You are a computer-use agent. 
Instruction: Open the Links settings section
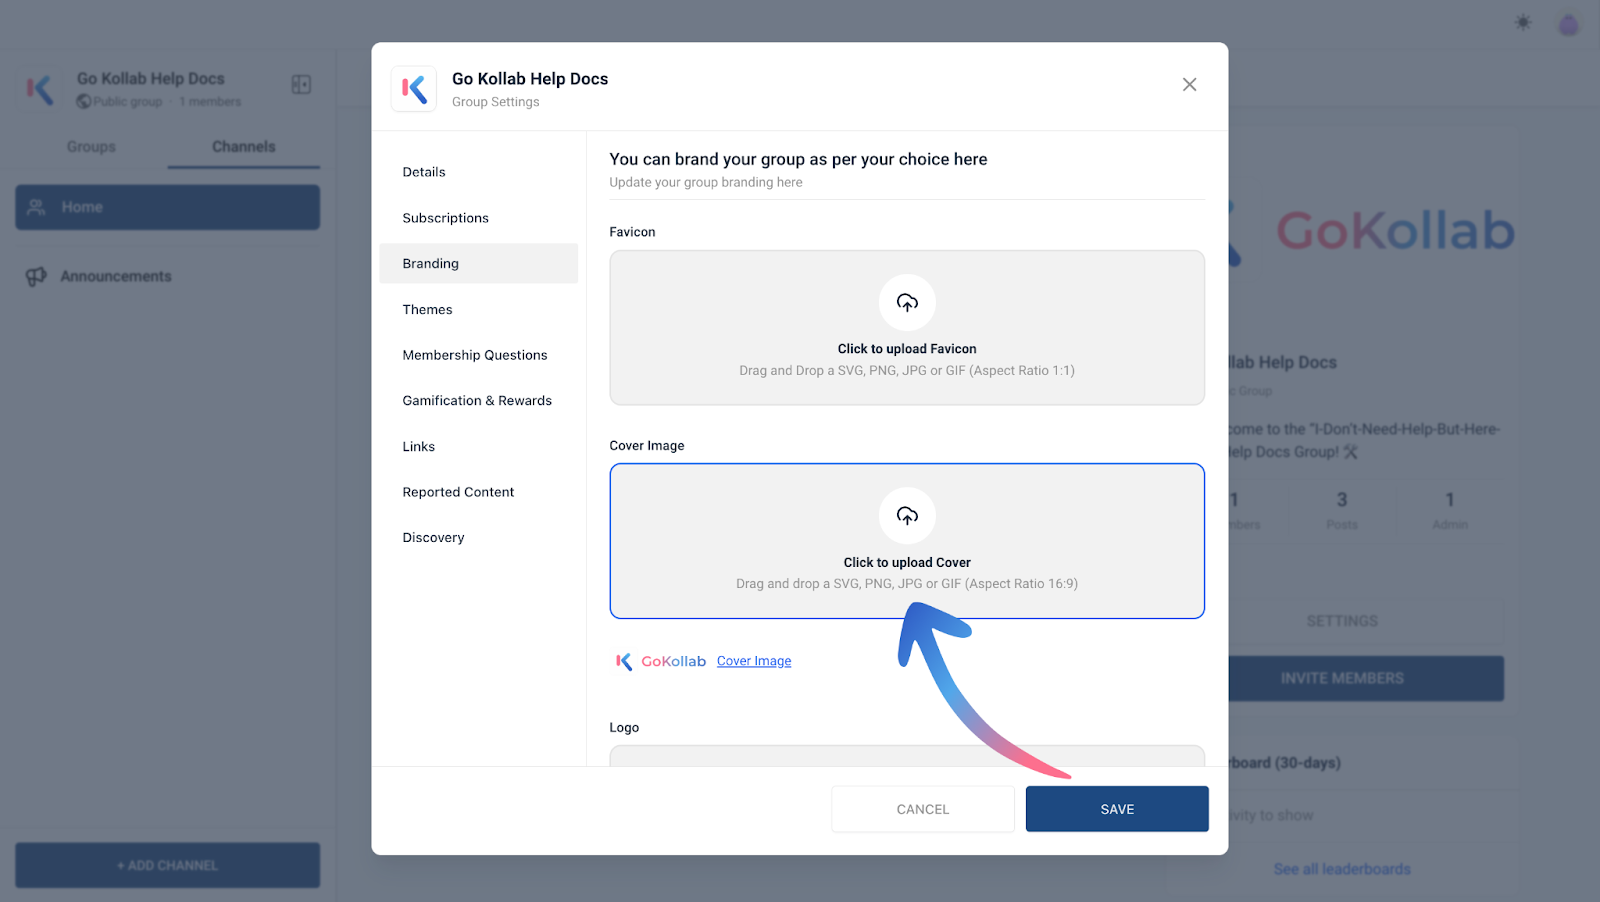click(478, 446)
